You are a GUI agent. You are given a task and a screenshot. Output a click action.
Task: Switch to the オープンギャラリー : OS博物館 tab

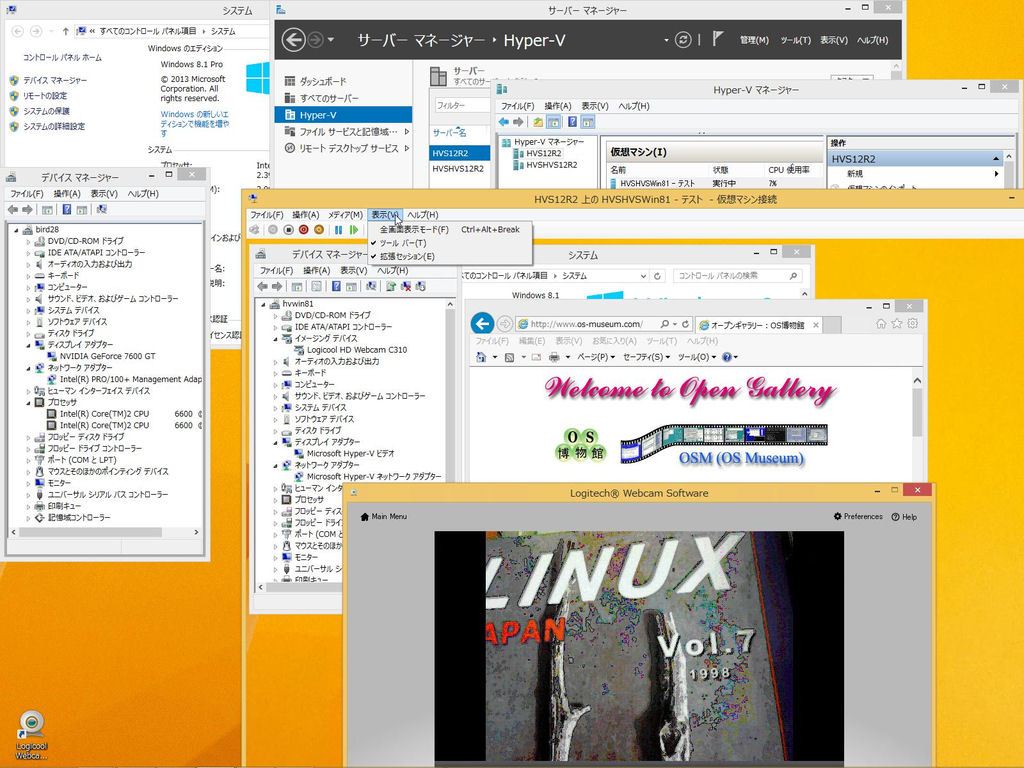coord(758,325)
